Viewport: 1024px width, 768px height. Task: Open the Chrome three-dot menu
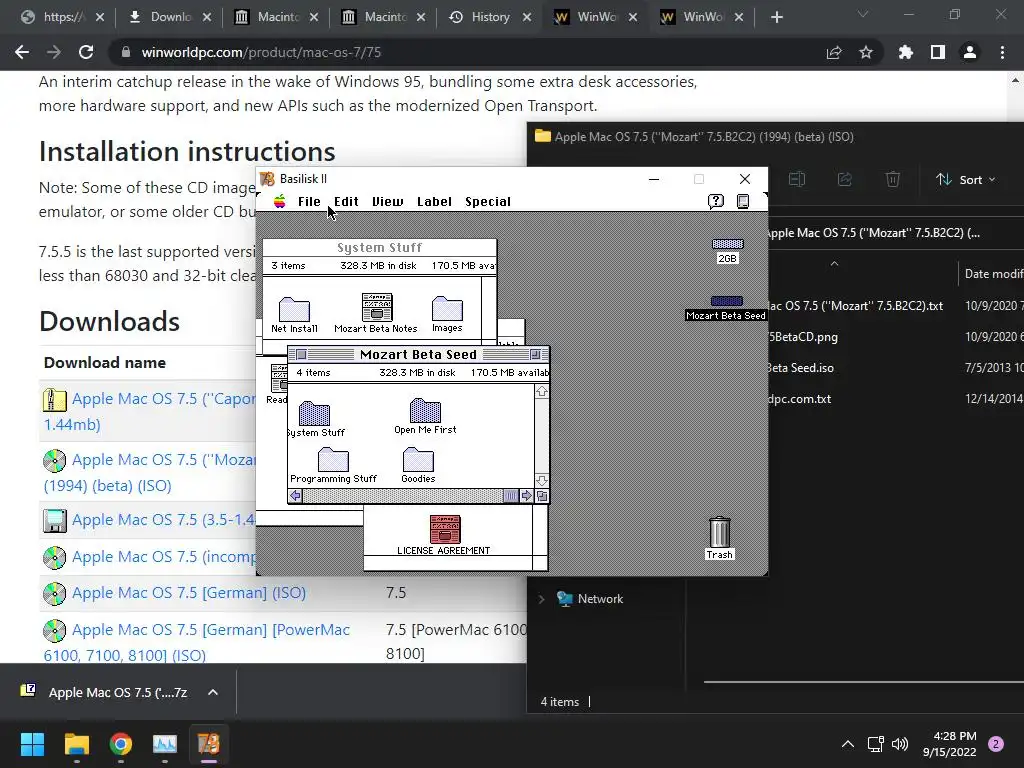(x=1002, y=52)
